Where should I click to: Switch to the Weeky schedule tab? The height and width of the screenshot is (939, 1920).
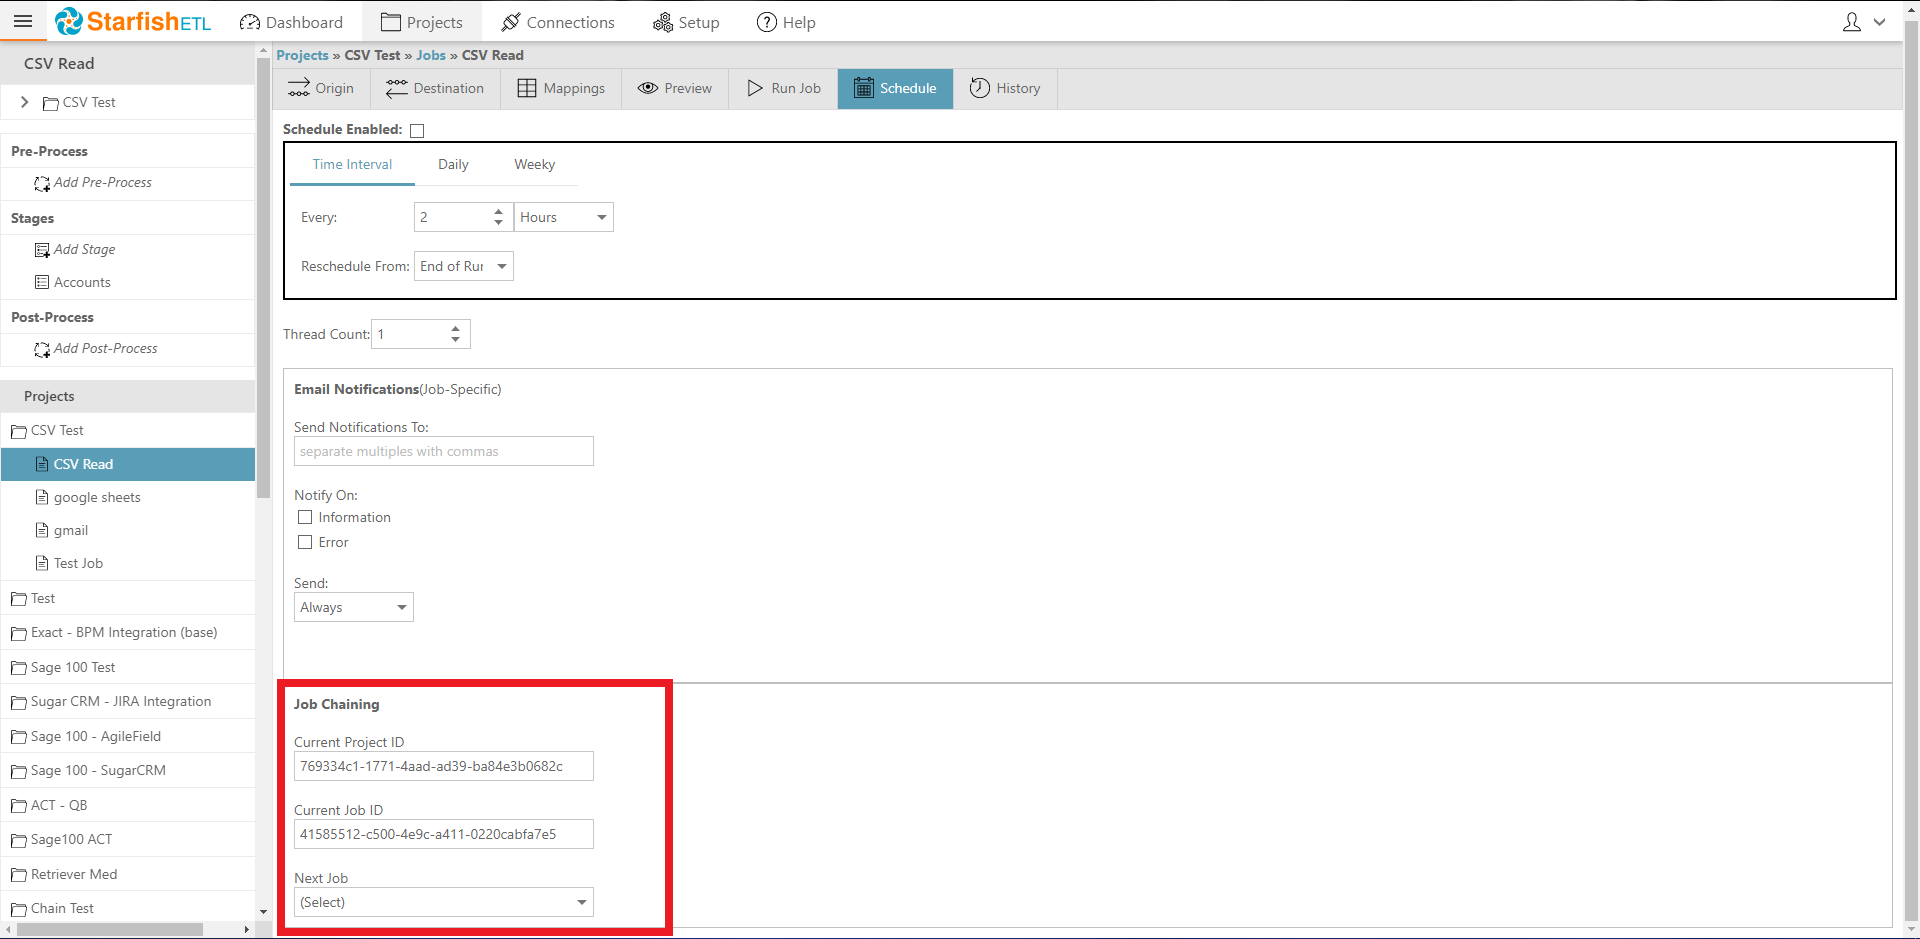point(535,165)
